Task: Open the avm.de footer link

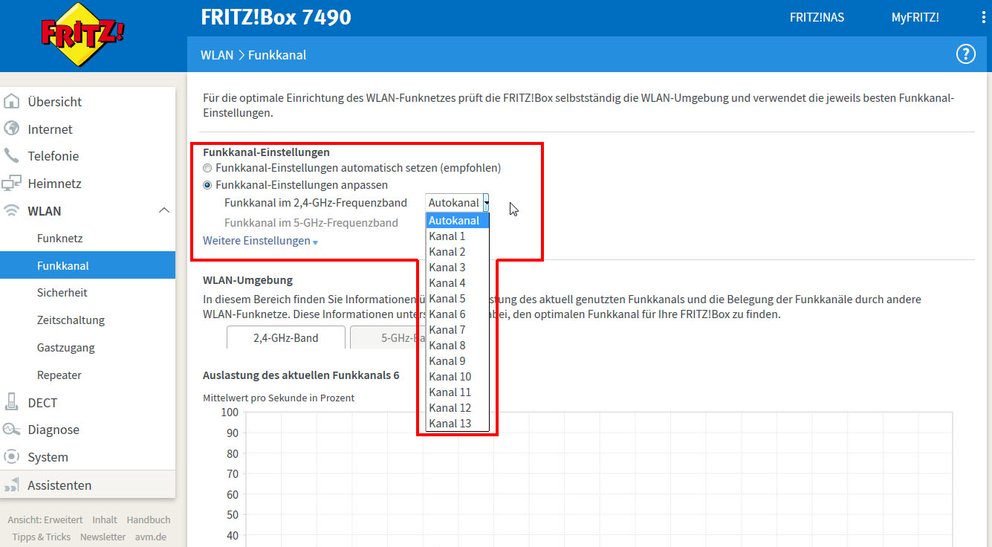Action: (151, 537)
